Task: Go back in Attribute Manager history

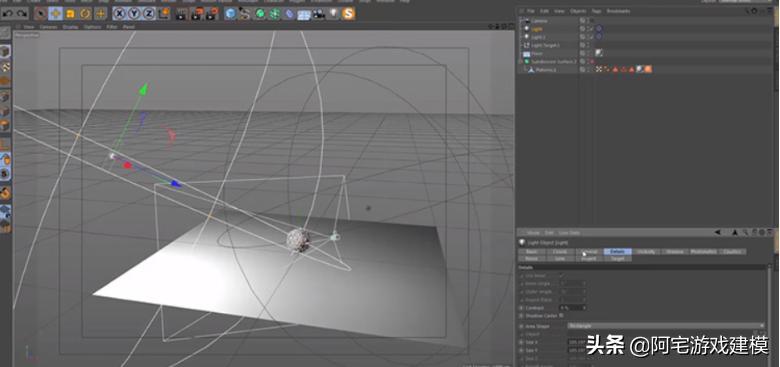Action: point(718,232)
